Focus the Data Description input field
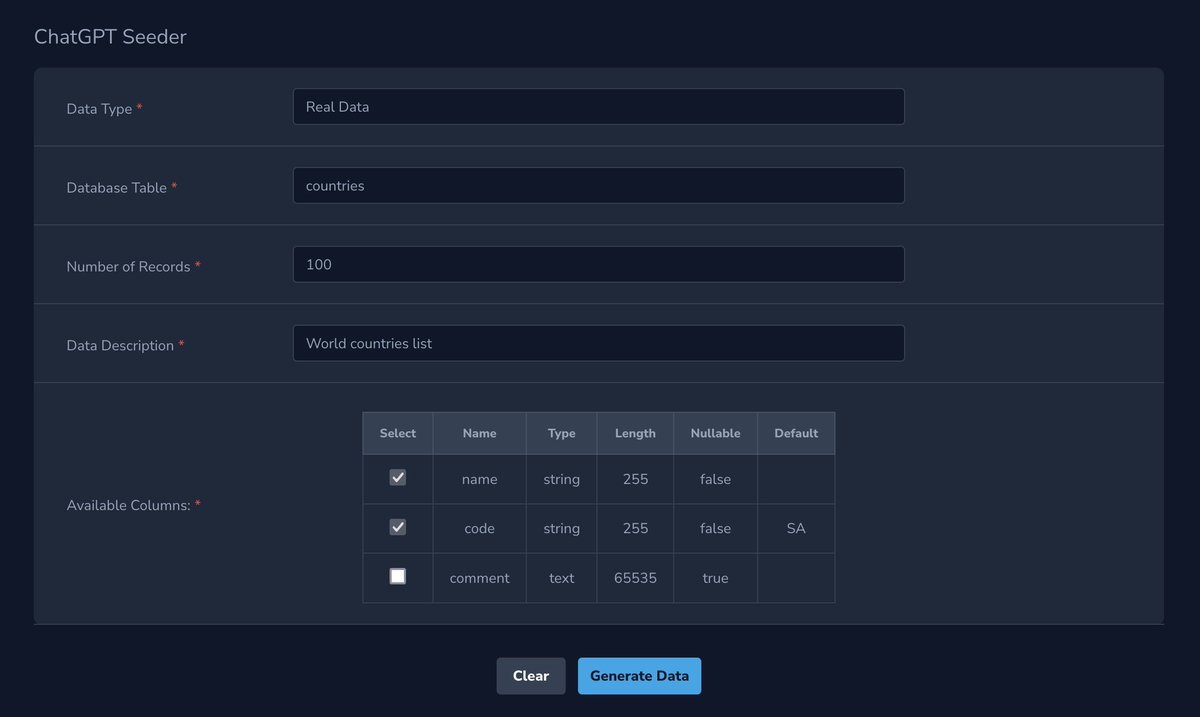Screen dimensions: 1200x717 [598, 343]
